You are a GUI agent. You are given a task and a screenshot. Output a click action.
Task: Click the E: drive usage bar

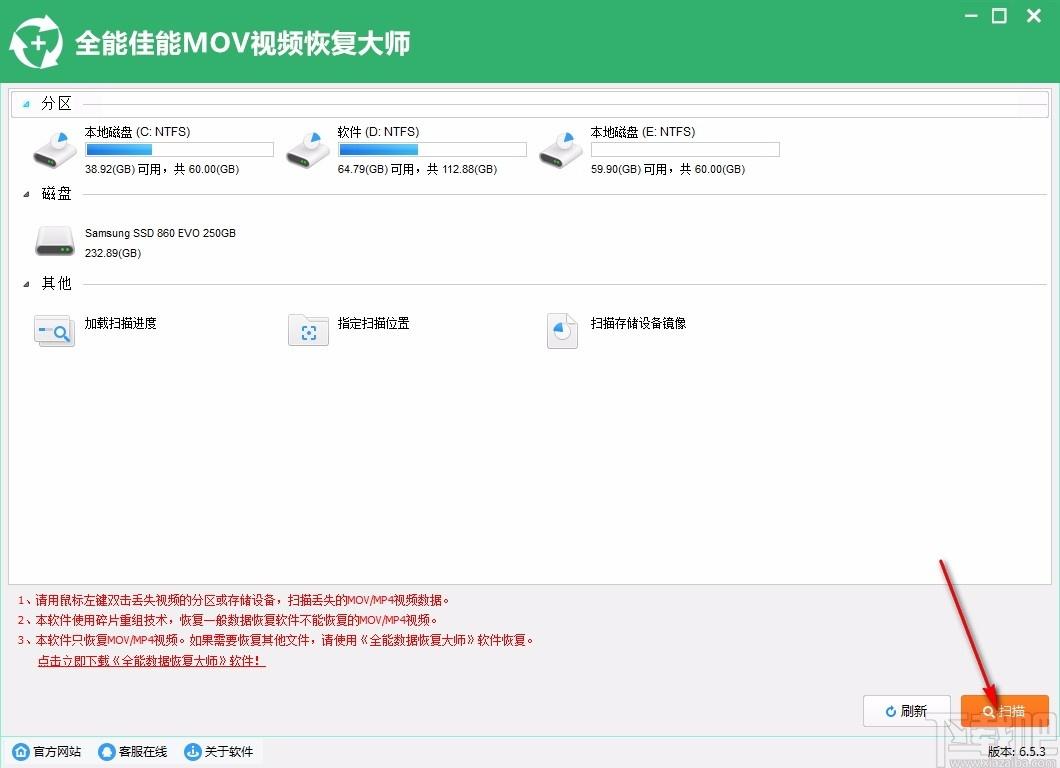[685, 149]
